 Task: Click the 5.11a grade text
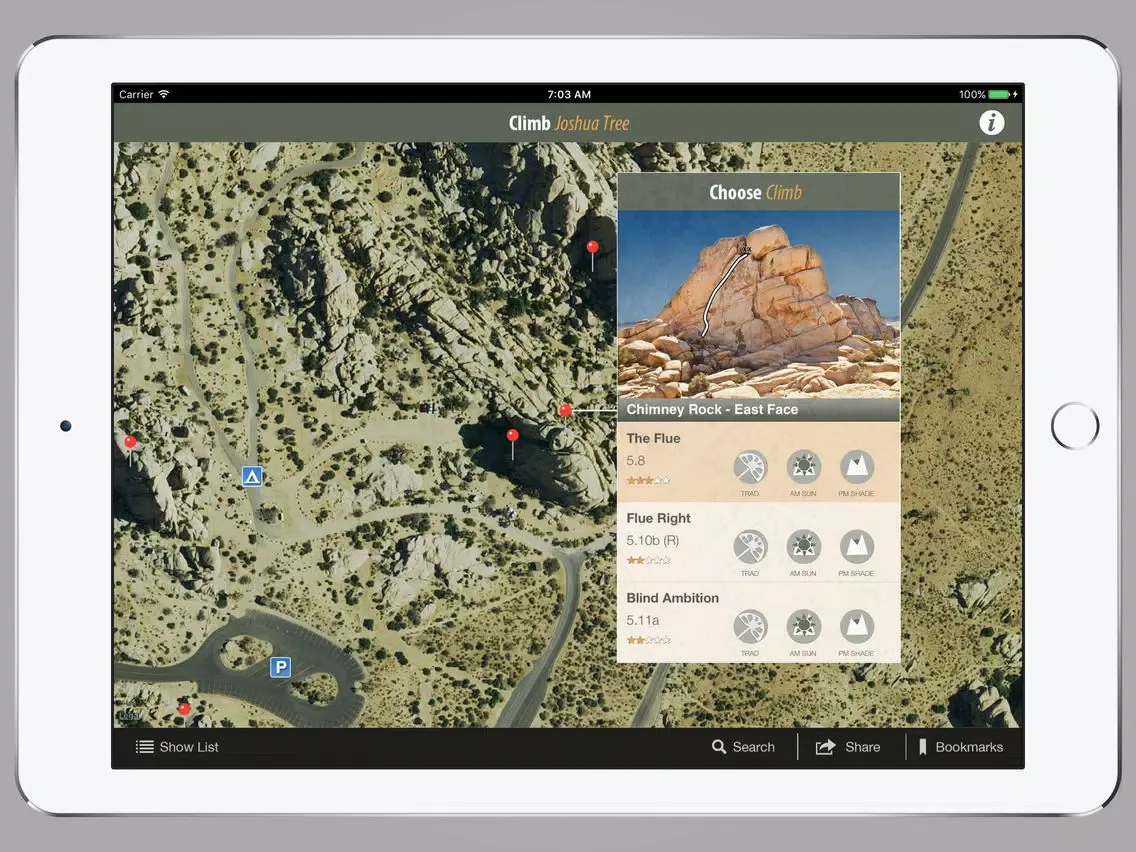pos(643,620)
